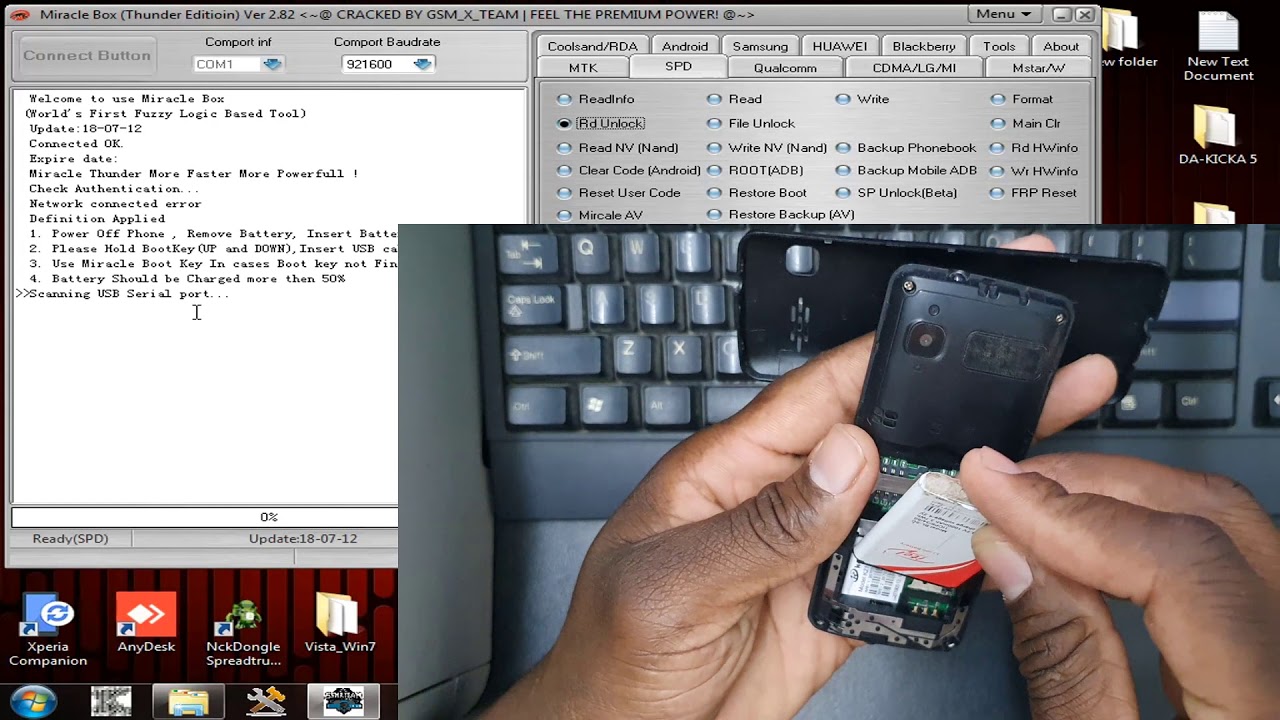
Task: Open the Windows Start menu orb
Action: [32, 702]
